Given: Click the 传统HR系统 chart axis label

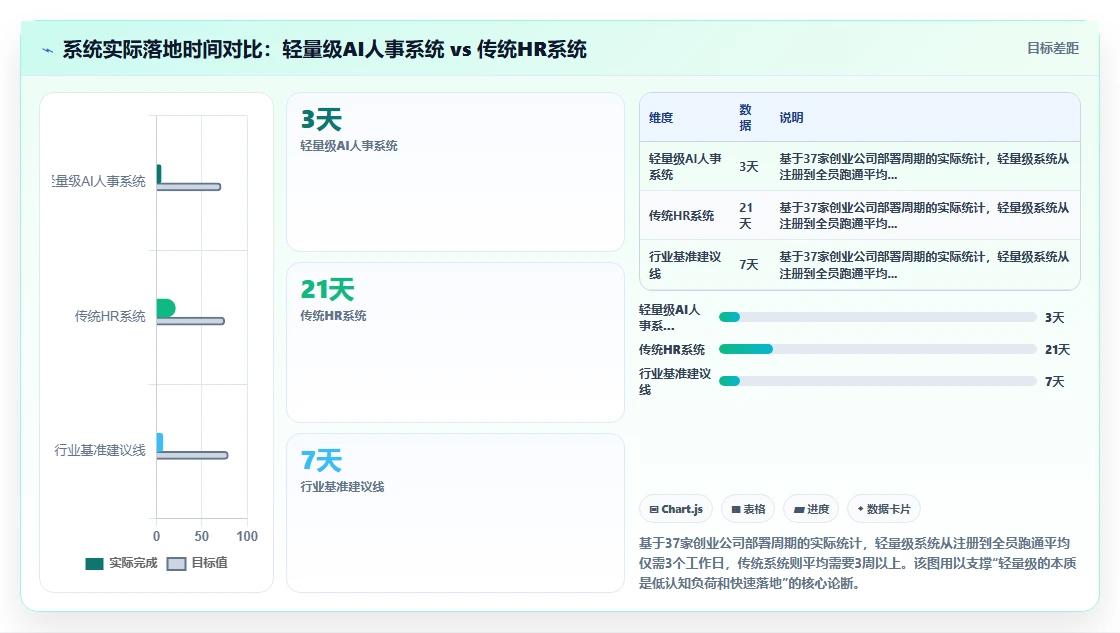Looking at the screenshot, I should pyautogui.click(x=110, y=316).
